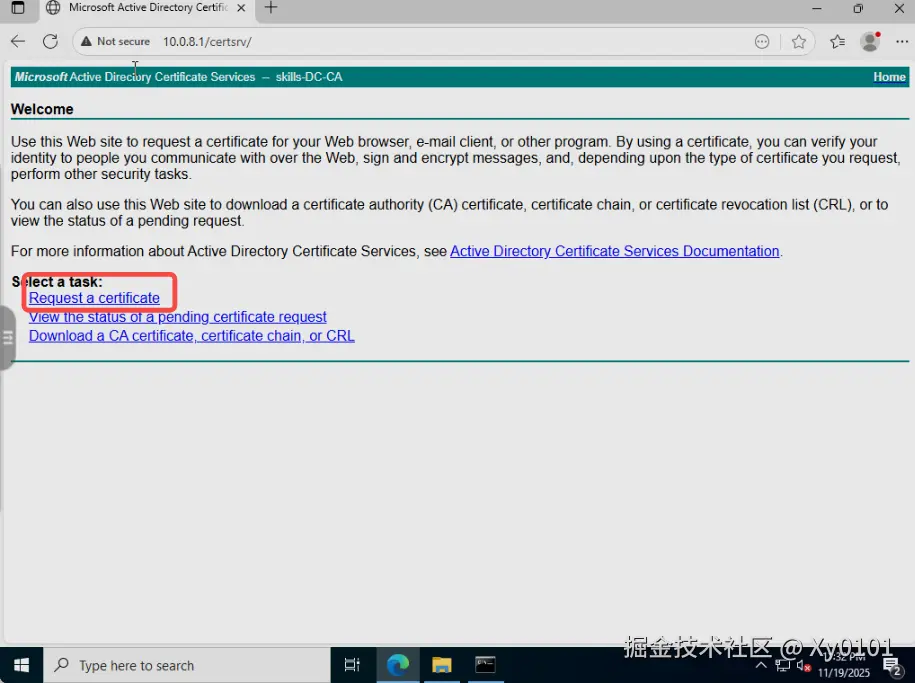The width and height of the screenshot is (915, 683).
Task: Open the notification center icon
Action: coord(892,666)
